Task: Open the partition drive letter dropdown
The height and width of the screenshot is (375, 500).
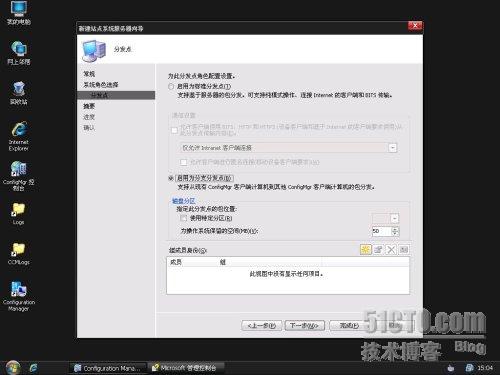Action: coord(394,219)
